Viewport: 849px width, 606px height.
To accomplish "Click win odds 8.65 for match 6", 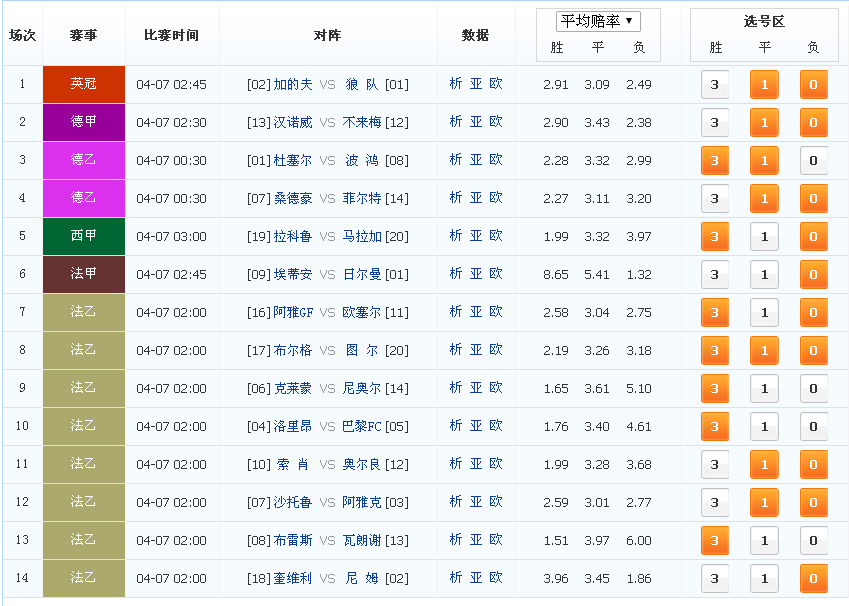I will [x=556, y=275].
